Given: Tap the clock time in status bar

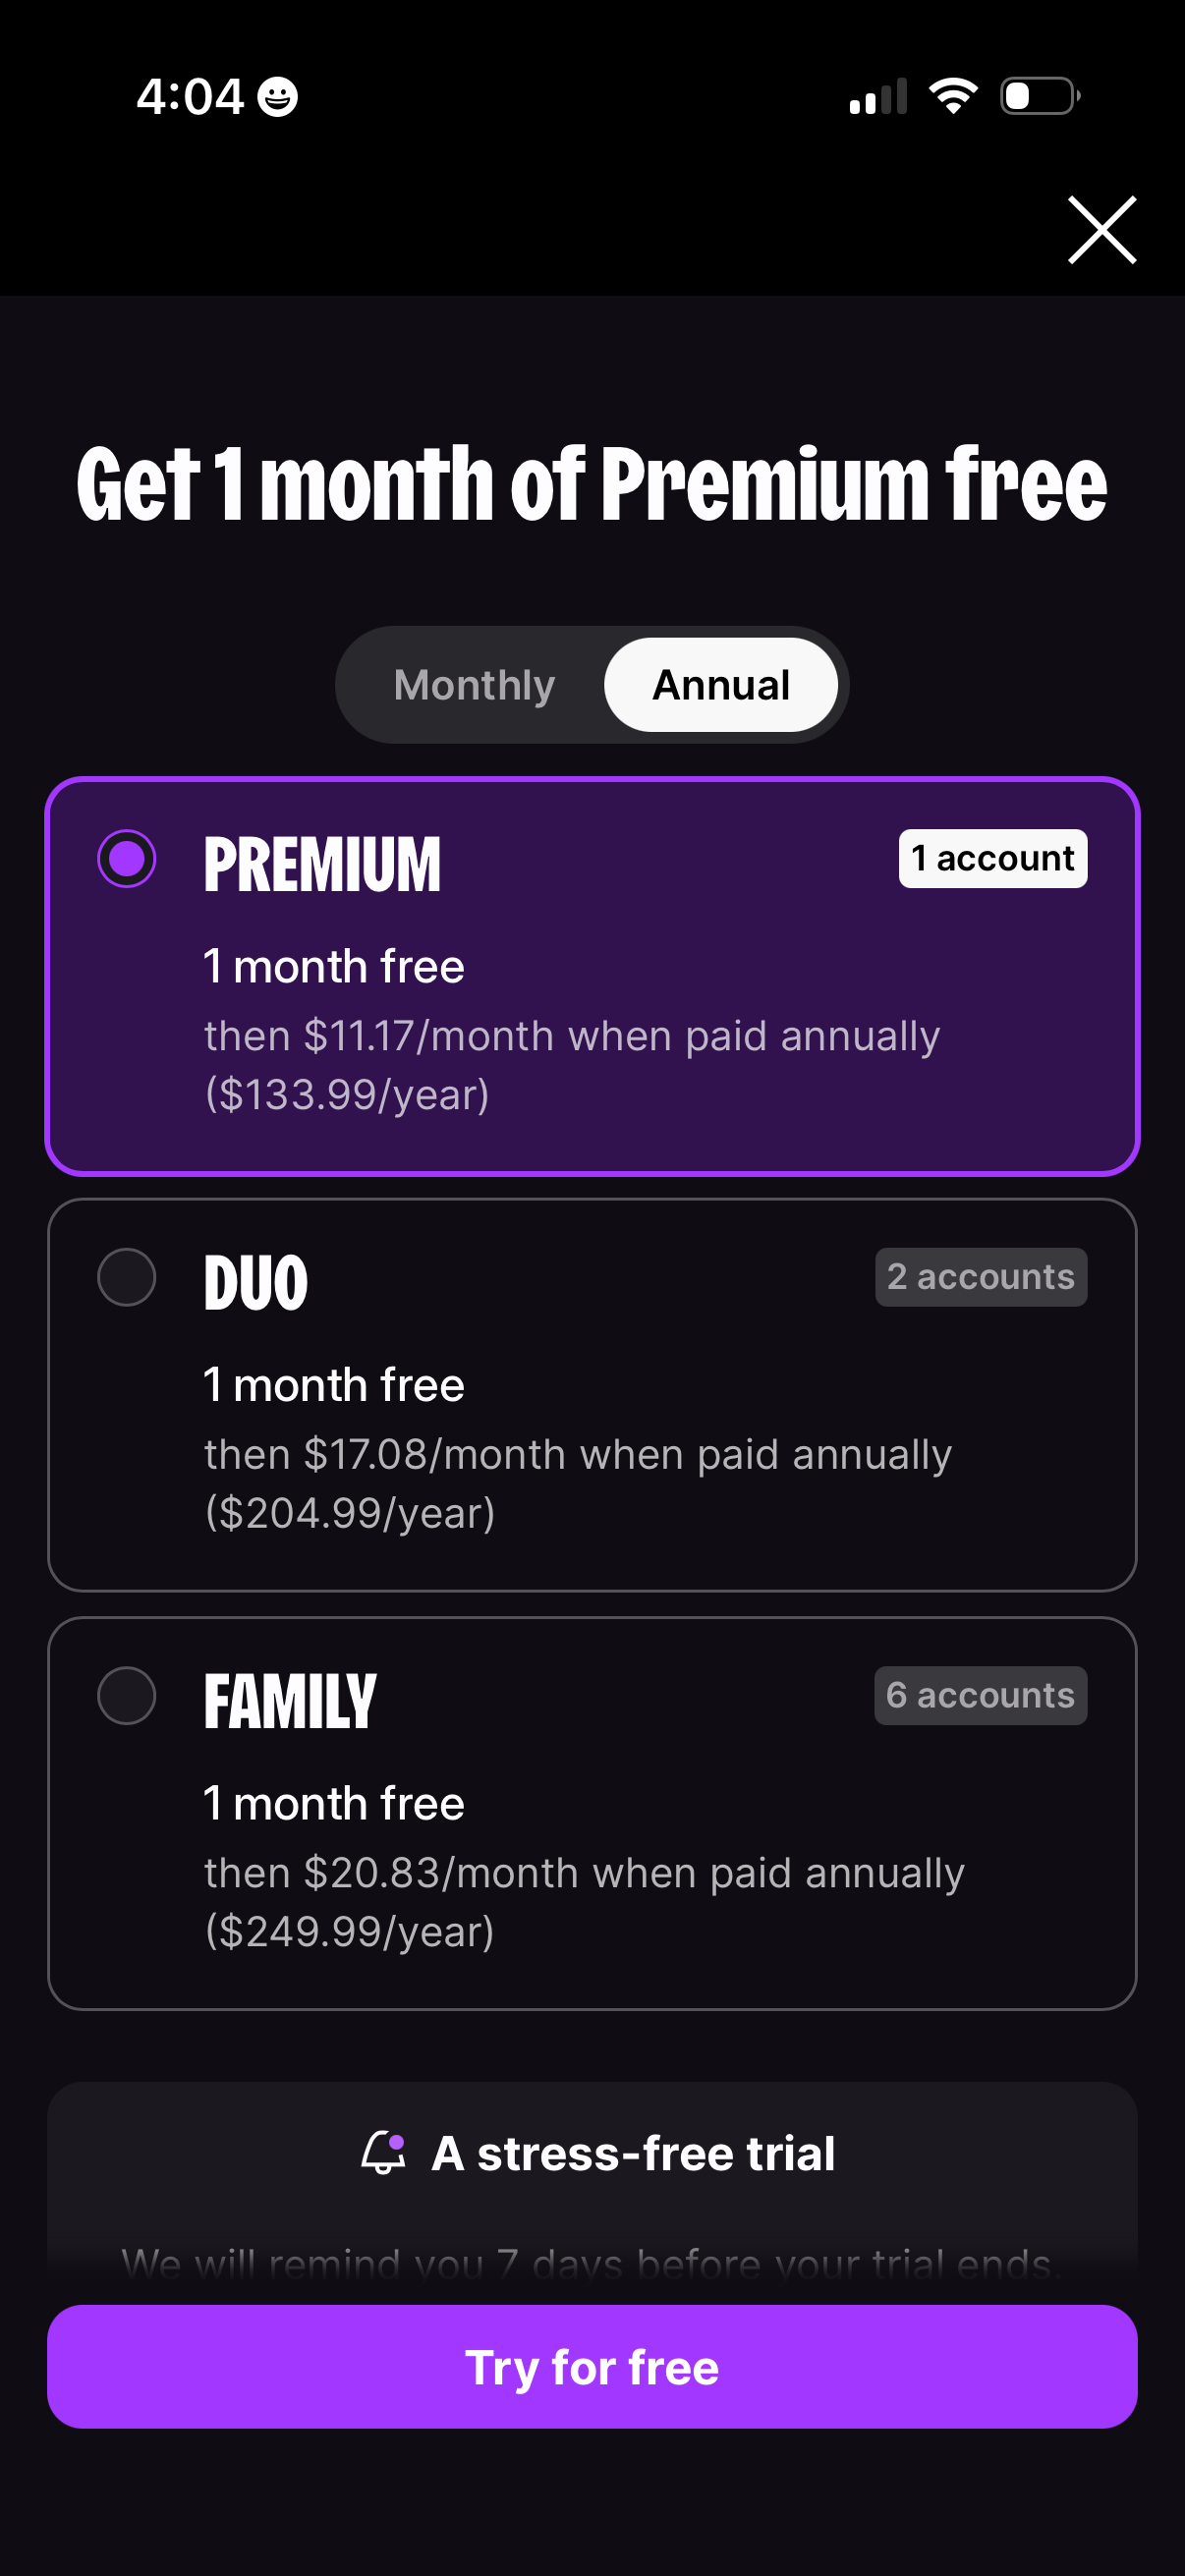Looking at the screenshot, I should click(x=190, y=97).
